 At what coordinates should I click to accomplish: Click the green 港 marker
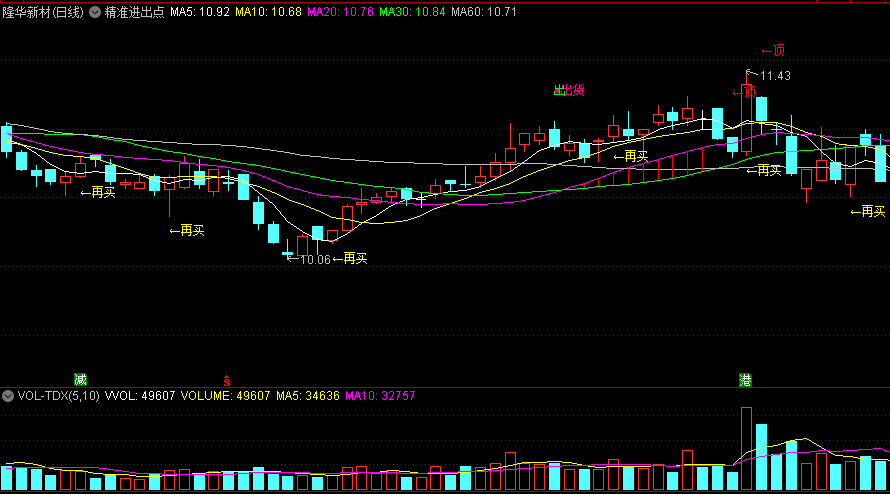[745, 380]
